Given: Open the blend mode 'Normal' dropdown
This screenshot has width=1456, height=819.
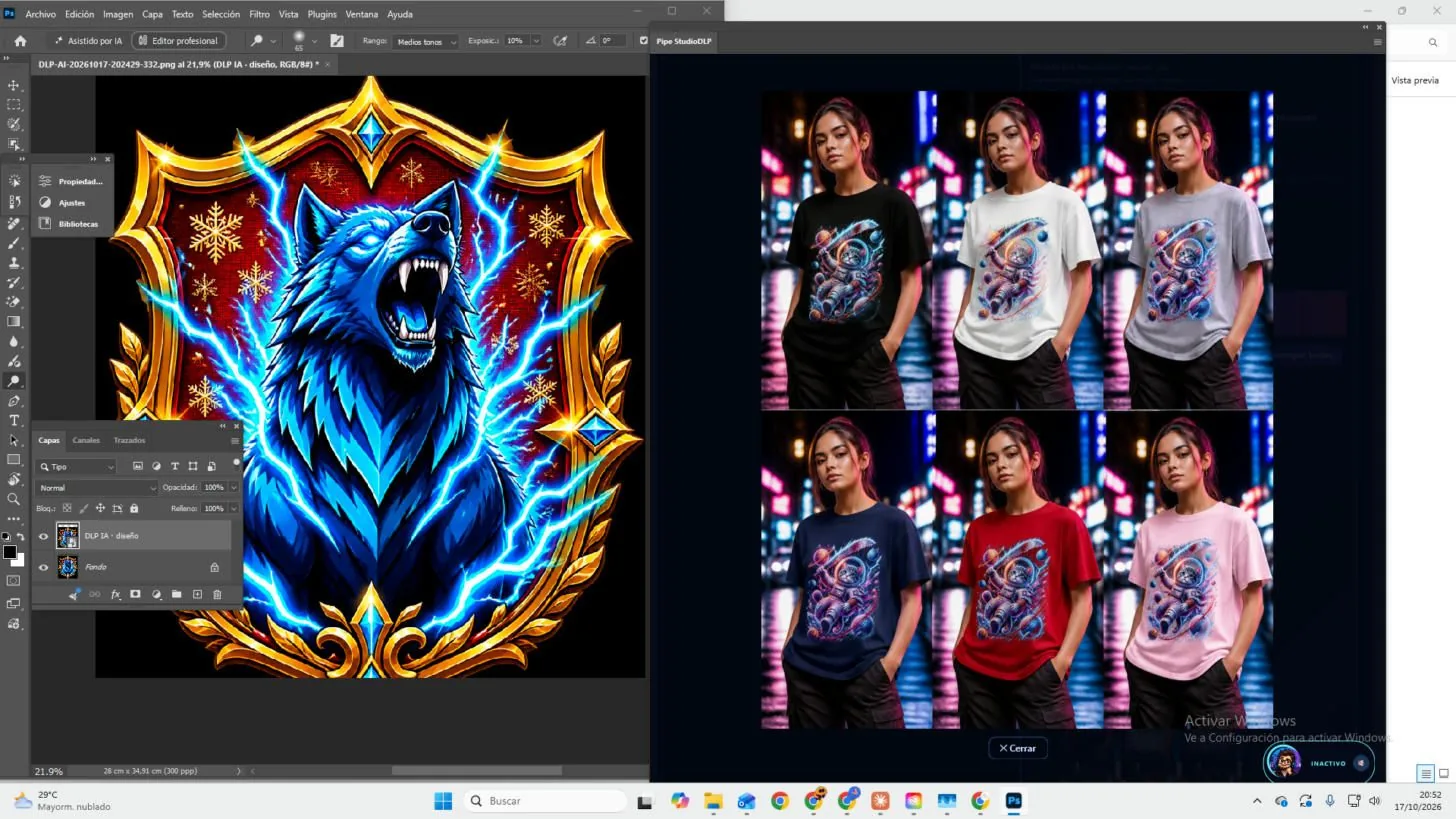Looking at the screenshot, I should tap(97, 488).
